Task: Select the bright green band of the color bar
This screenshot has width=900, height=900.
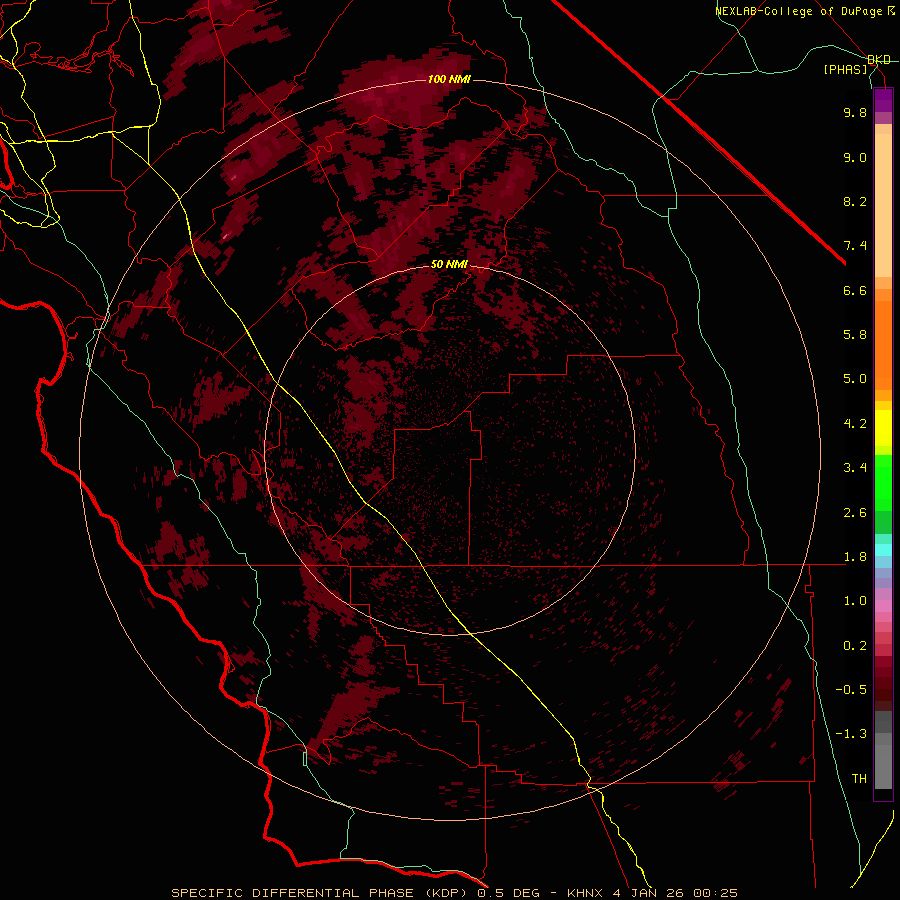Action: coord(883,482)
